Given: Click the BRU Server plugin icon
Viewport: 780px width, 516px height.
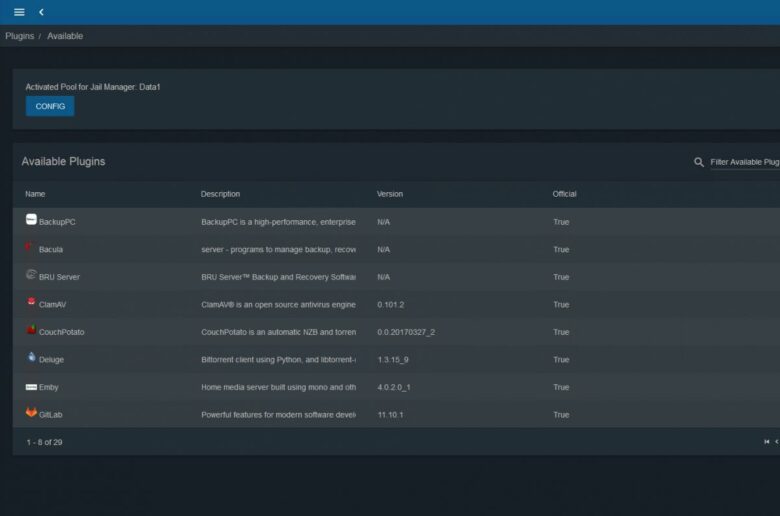Looking at the screenshot, I should (x=31, y=274).
